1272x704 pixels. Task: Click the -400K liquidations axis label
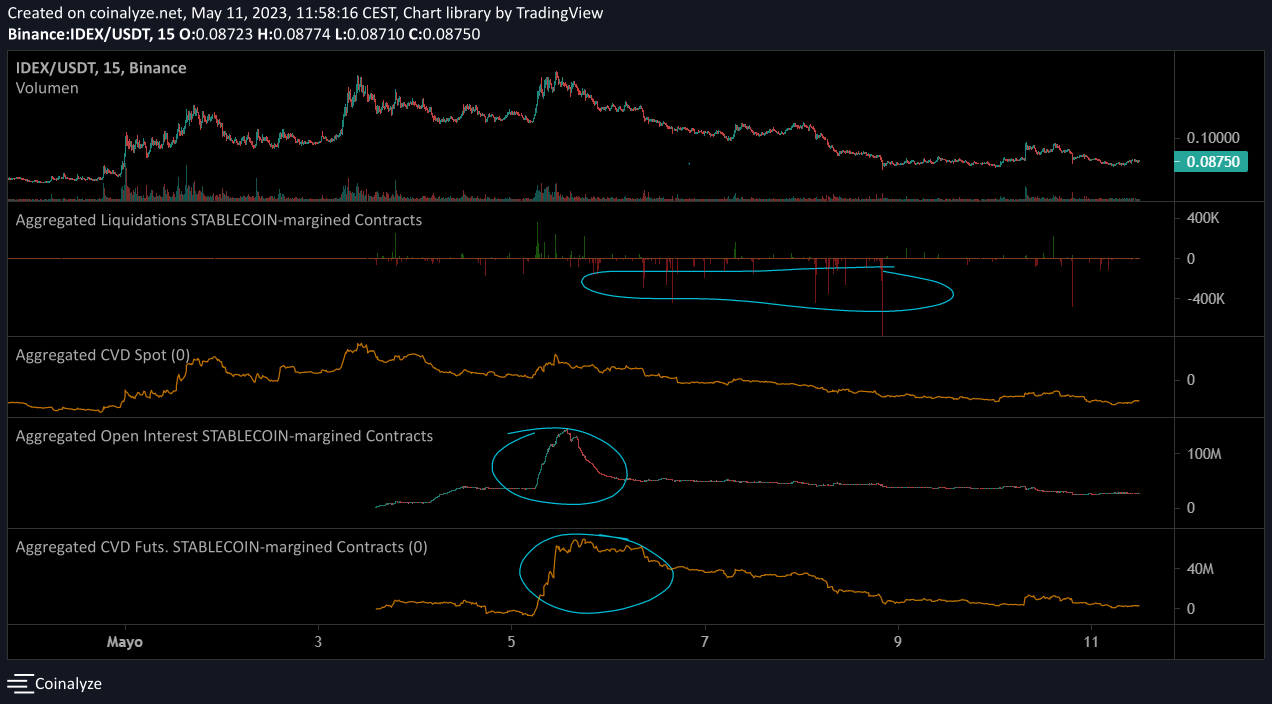pos(1206,299)
